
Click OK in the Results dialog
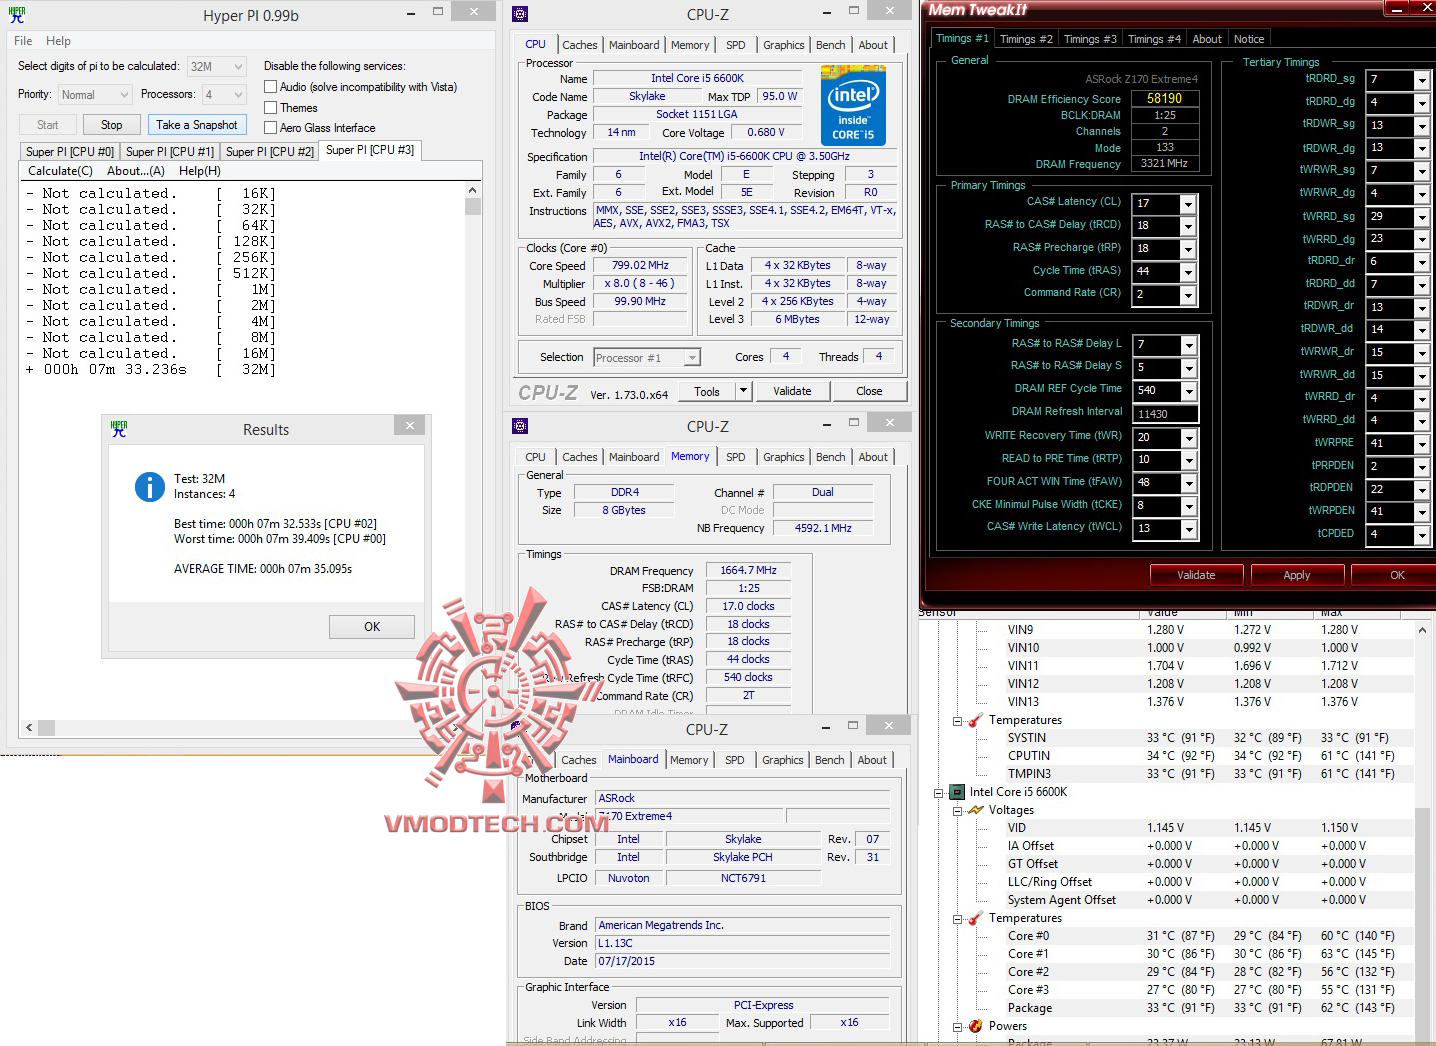(372, 627)
